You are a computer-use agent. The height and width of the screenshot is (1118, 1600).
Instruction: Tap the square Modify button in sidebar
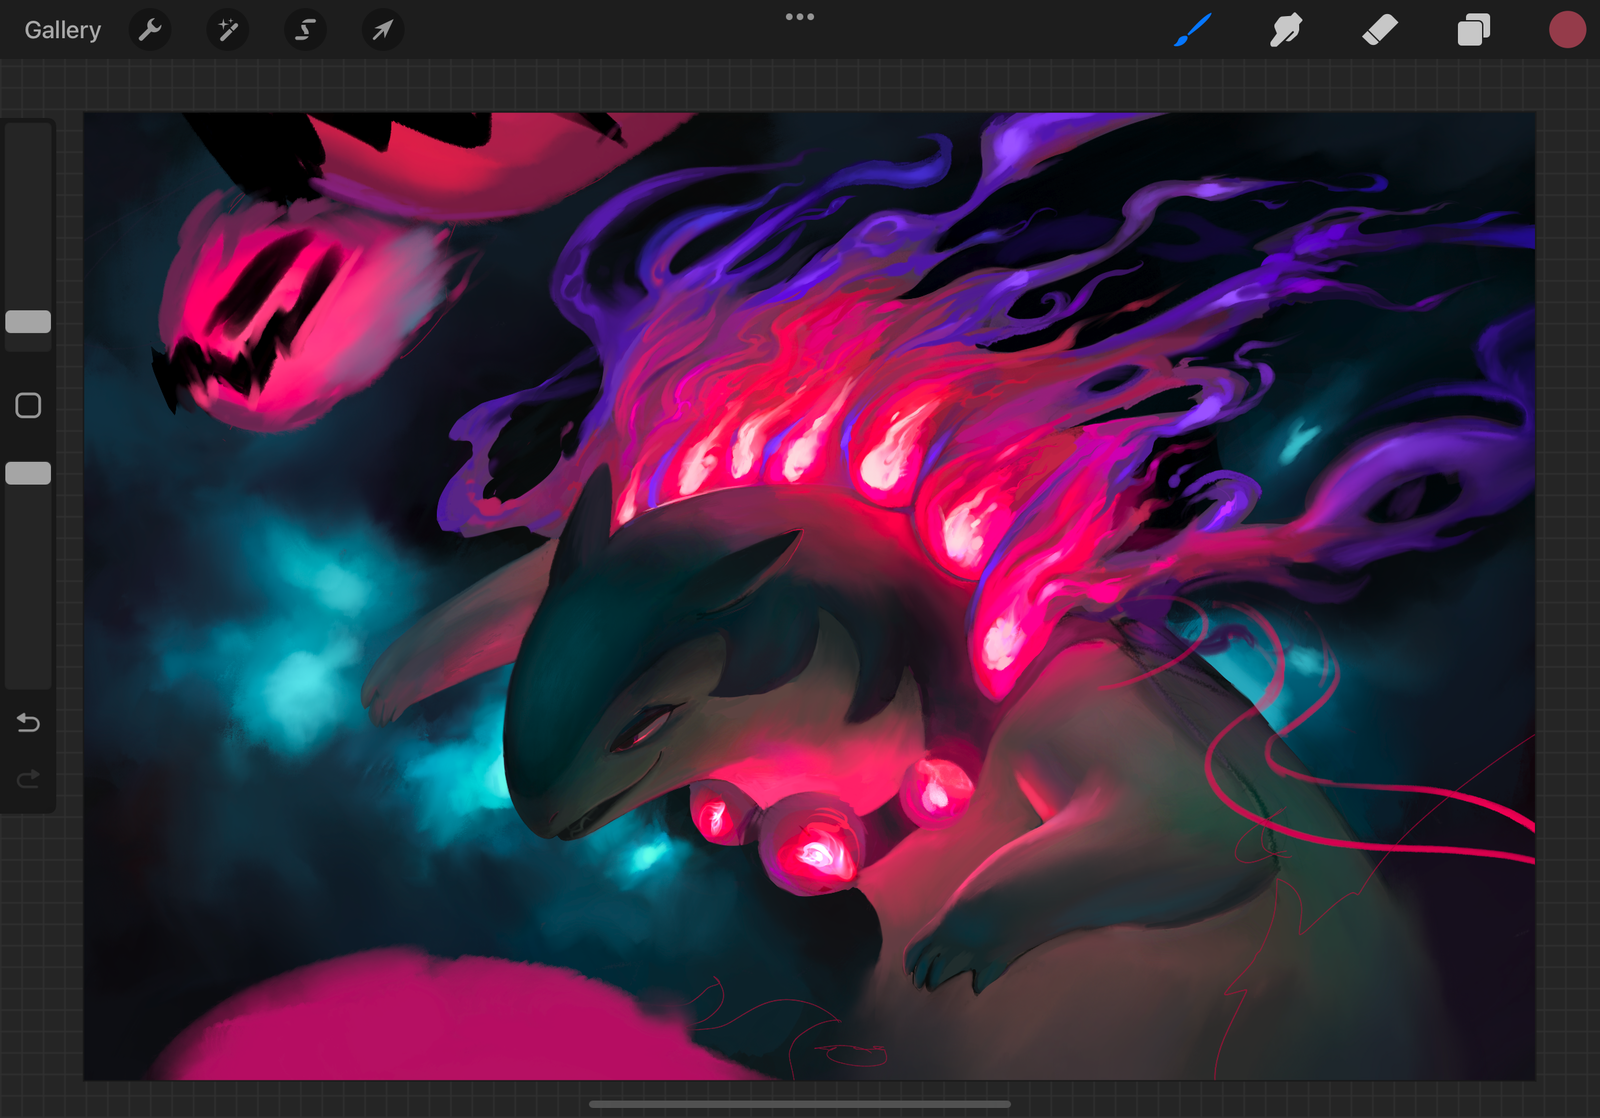28,405
